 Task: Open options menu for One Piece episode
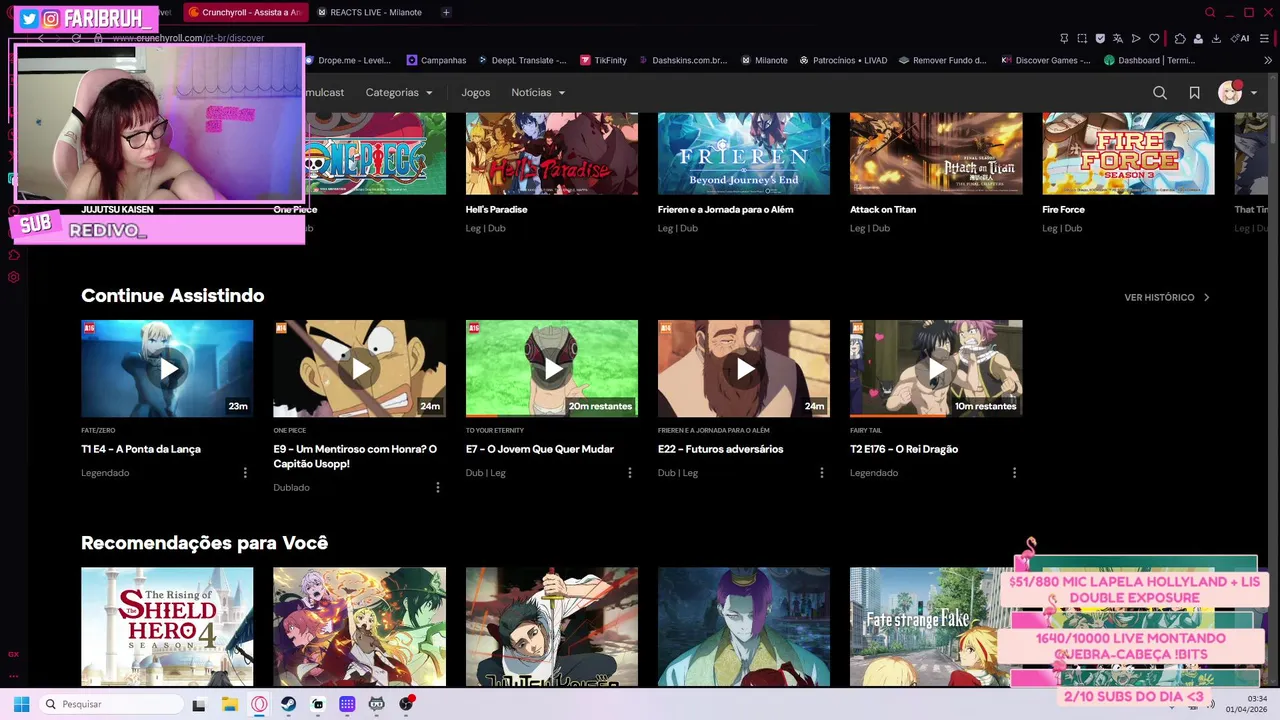(437, 487)
